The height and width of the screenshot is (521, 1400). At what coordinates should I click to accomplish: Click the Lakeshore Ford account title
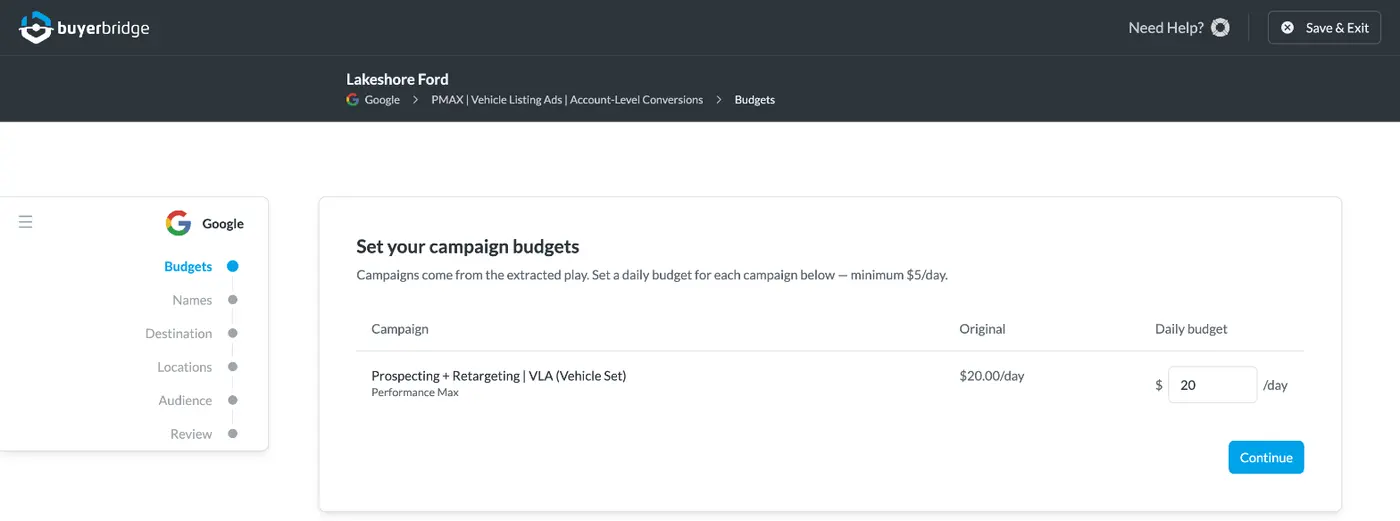point(397,79)
